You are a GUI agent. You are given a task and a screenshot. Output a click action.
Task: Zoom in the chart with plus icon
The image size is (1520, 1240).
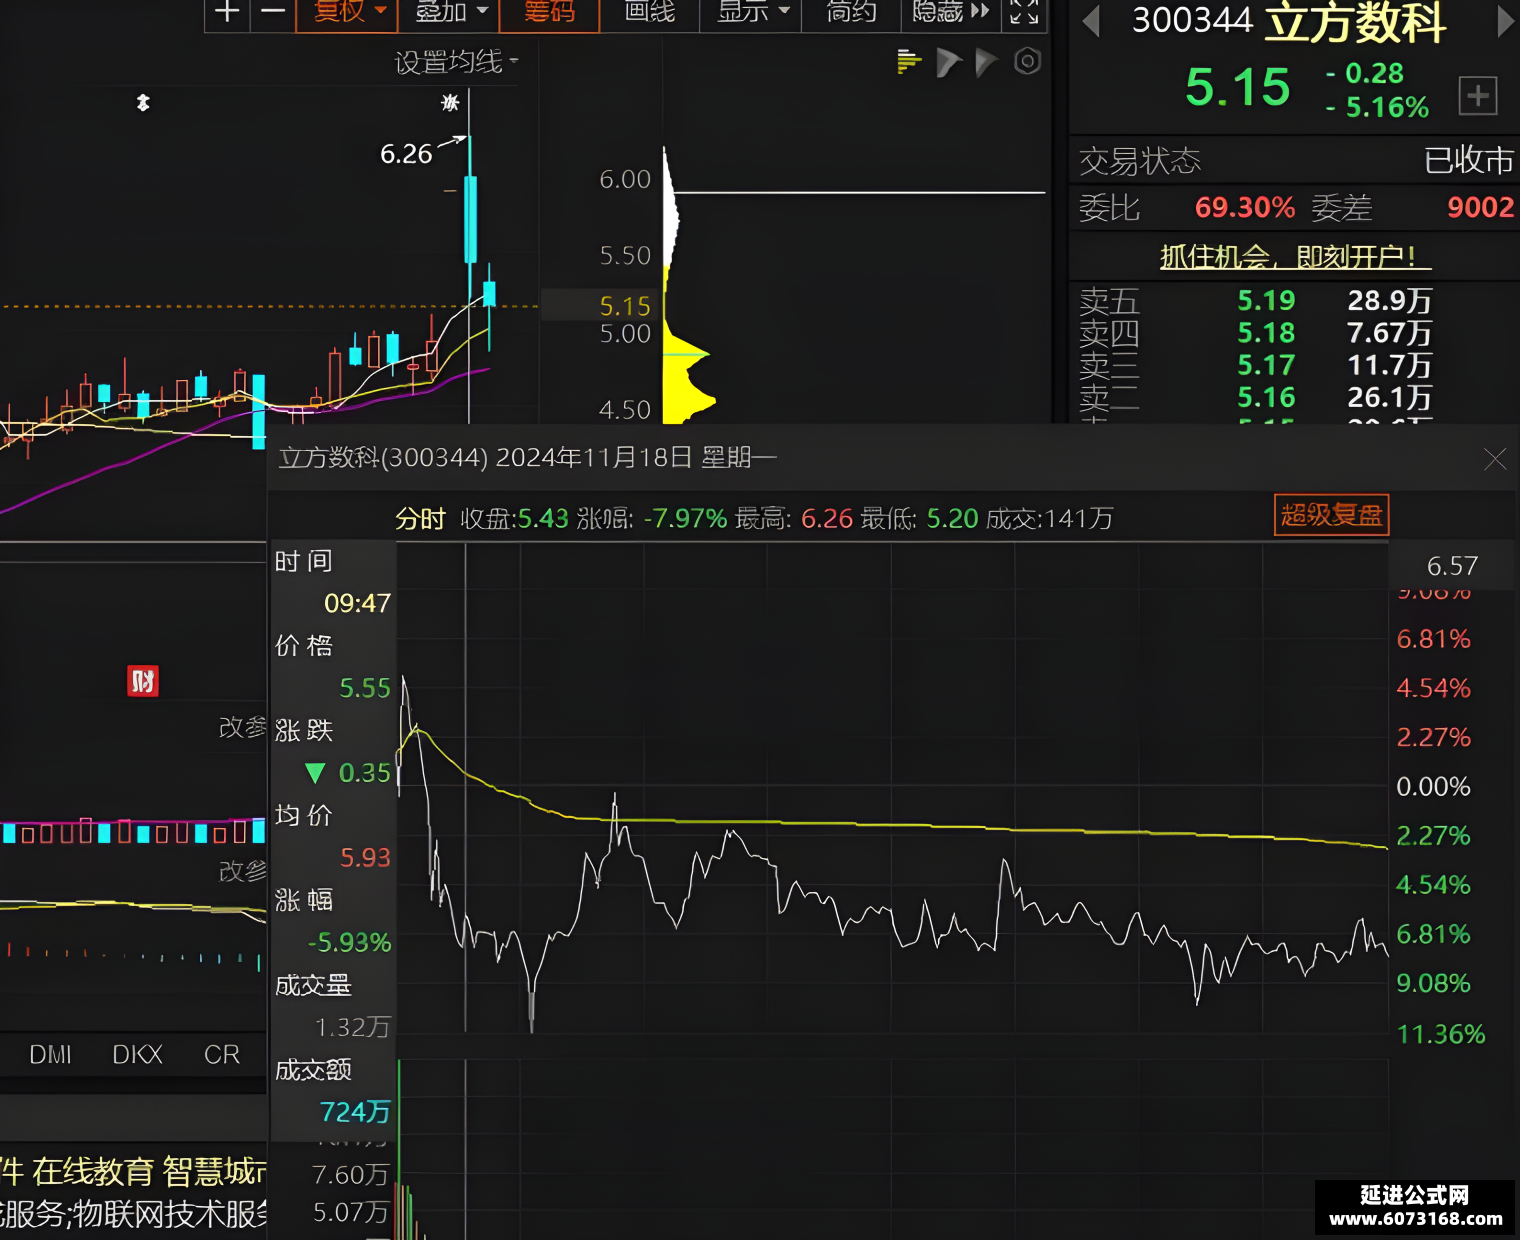click(228, 13)
